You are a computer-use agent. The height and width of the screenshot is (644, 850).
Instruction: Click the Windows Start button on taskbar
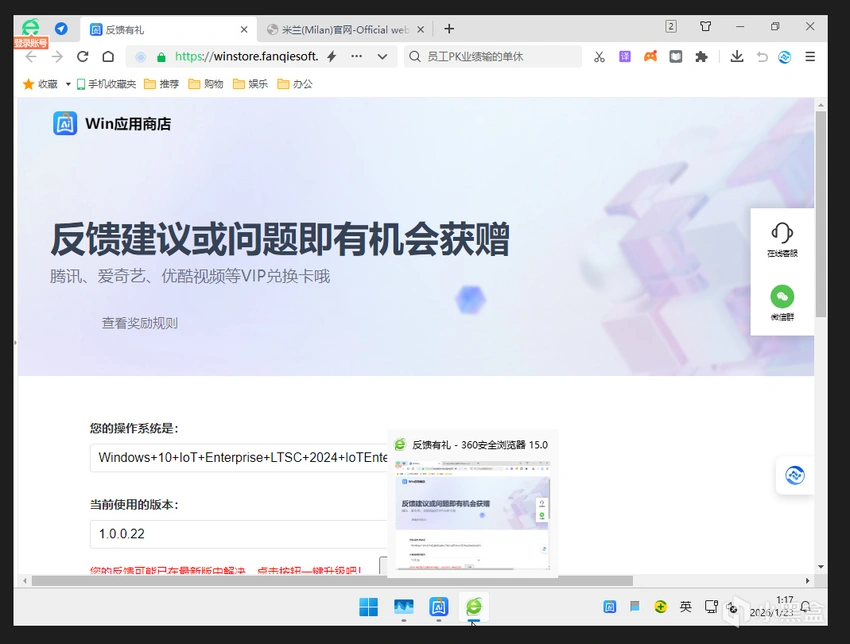point(368,607)
